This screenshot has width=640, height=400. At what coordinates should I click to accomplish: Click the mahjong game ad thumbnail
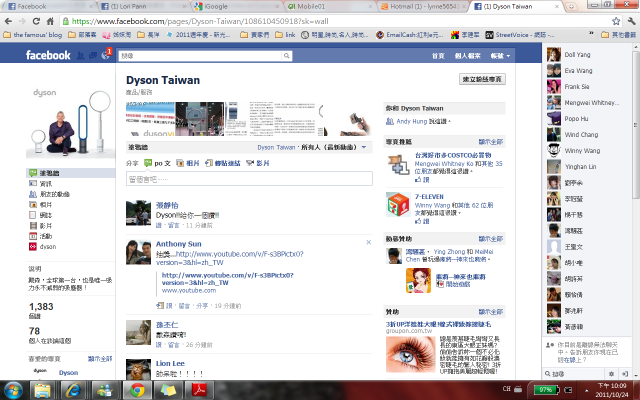418,280
